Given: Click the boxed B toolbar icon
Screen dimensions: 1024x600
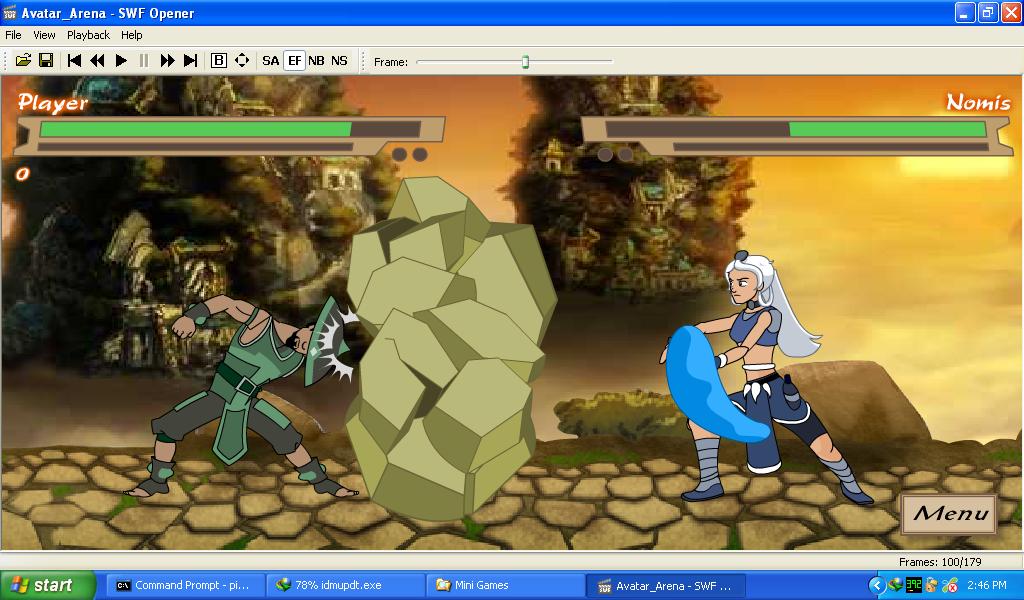Looking at the screenshot, I should [219, 61].
